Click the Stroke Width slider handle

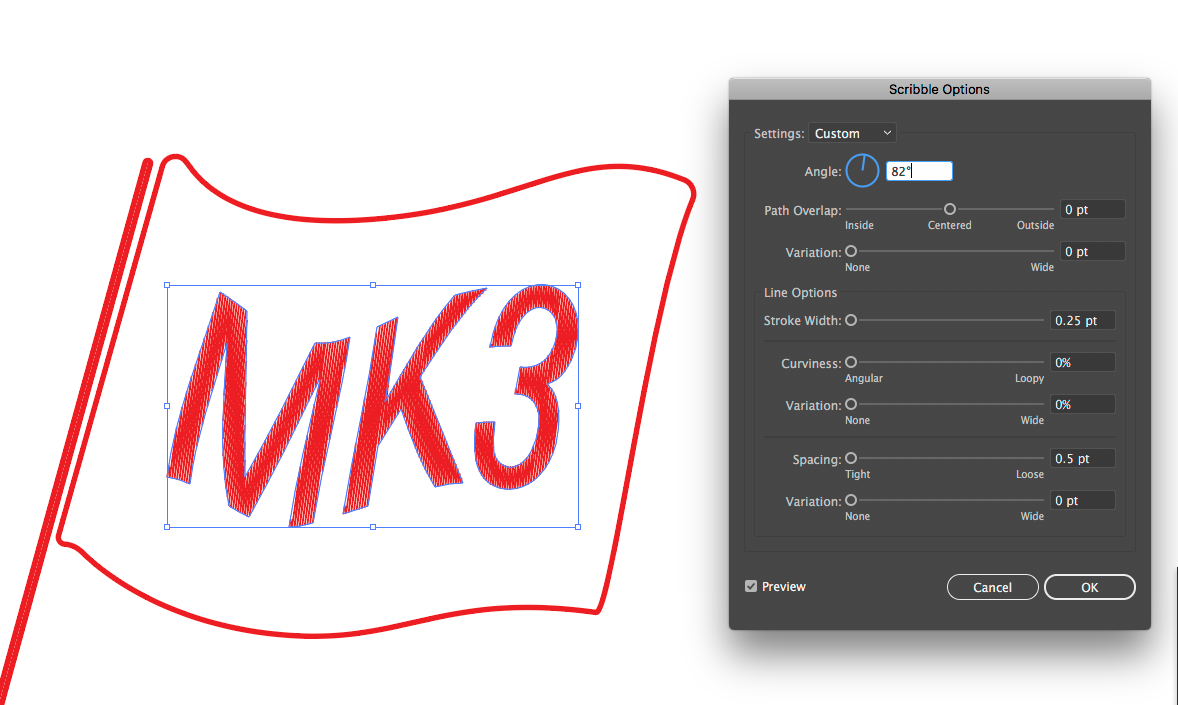tap(851, 320)
